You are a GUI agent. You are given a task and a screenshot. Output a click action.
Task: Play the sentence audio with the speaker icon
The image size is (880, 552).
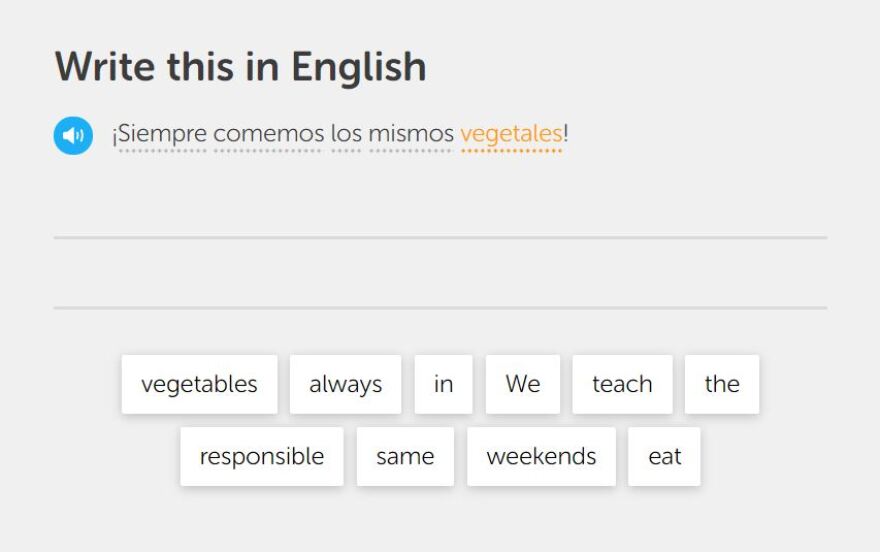73,136
